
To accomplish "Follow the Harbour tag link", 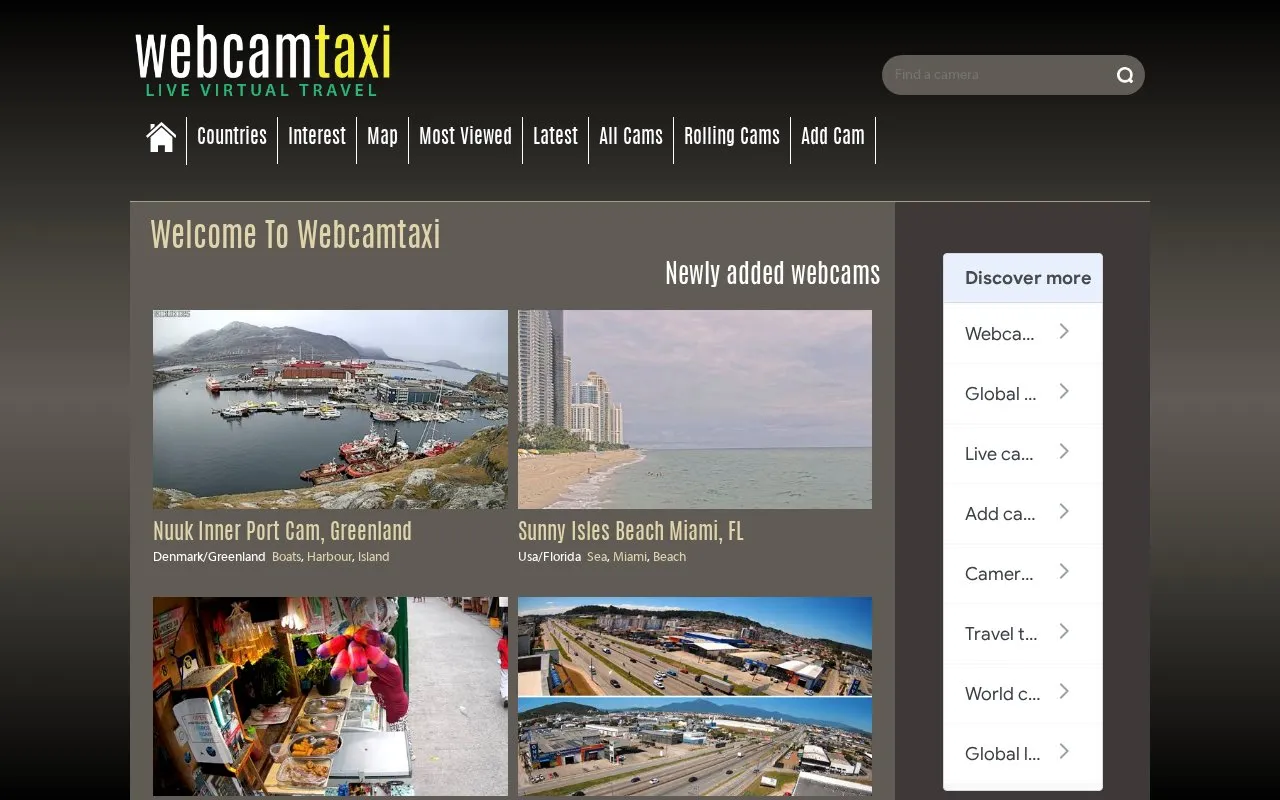I will [x=329, y=557].
